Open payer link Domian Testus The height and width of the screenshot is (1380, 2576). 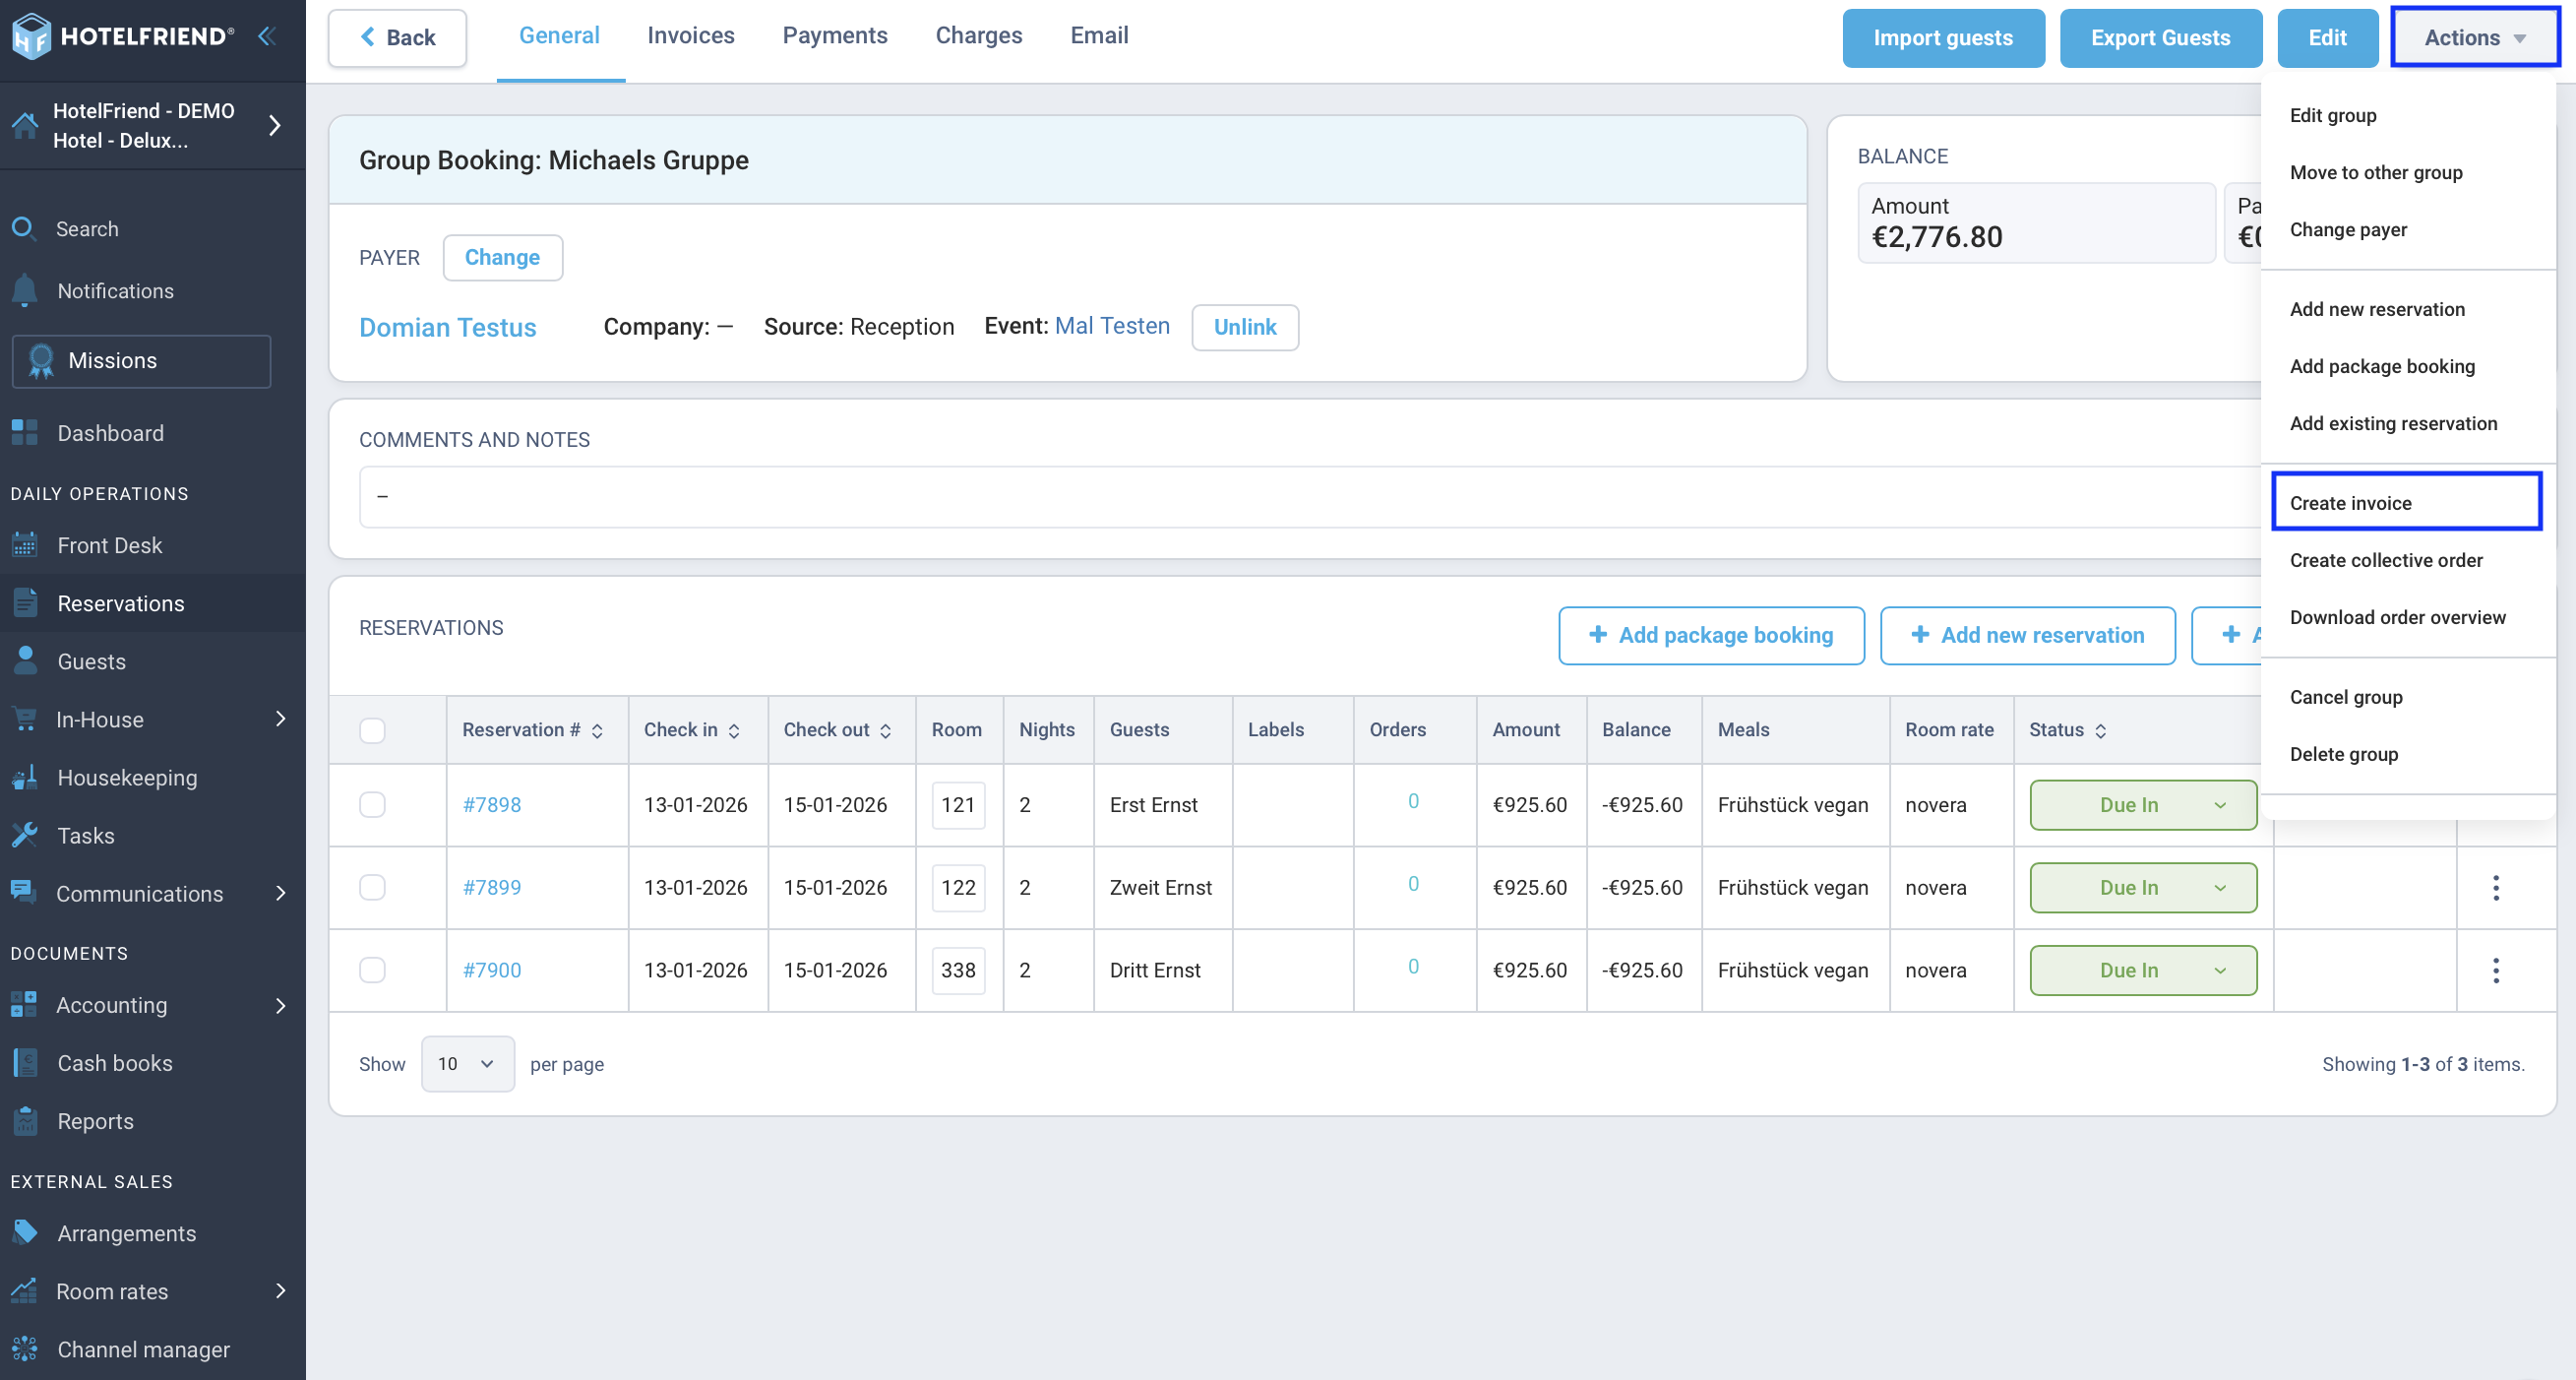447,327
